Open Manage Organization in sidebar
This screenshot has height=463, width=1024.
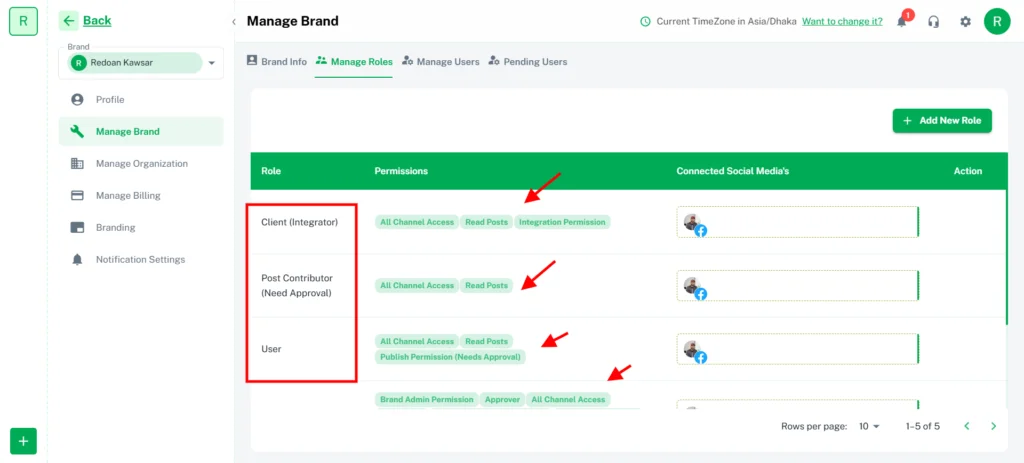point(141,163)
